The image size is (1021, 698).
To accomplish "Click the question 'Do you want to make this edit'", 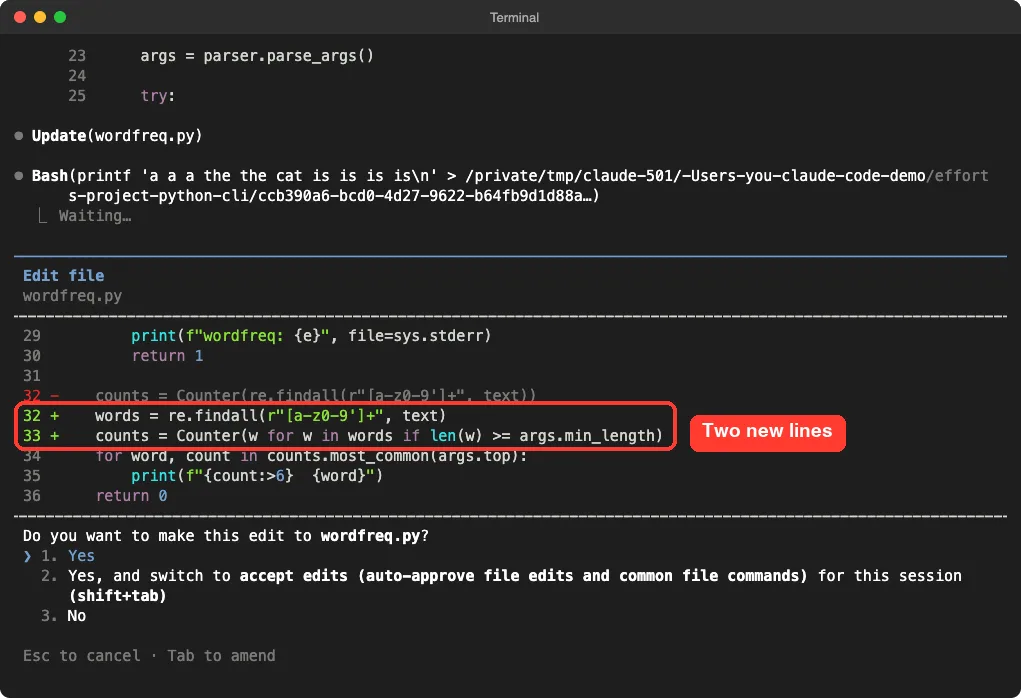I will tap(226, 536).
